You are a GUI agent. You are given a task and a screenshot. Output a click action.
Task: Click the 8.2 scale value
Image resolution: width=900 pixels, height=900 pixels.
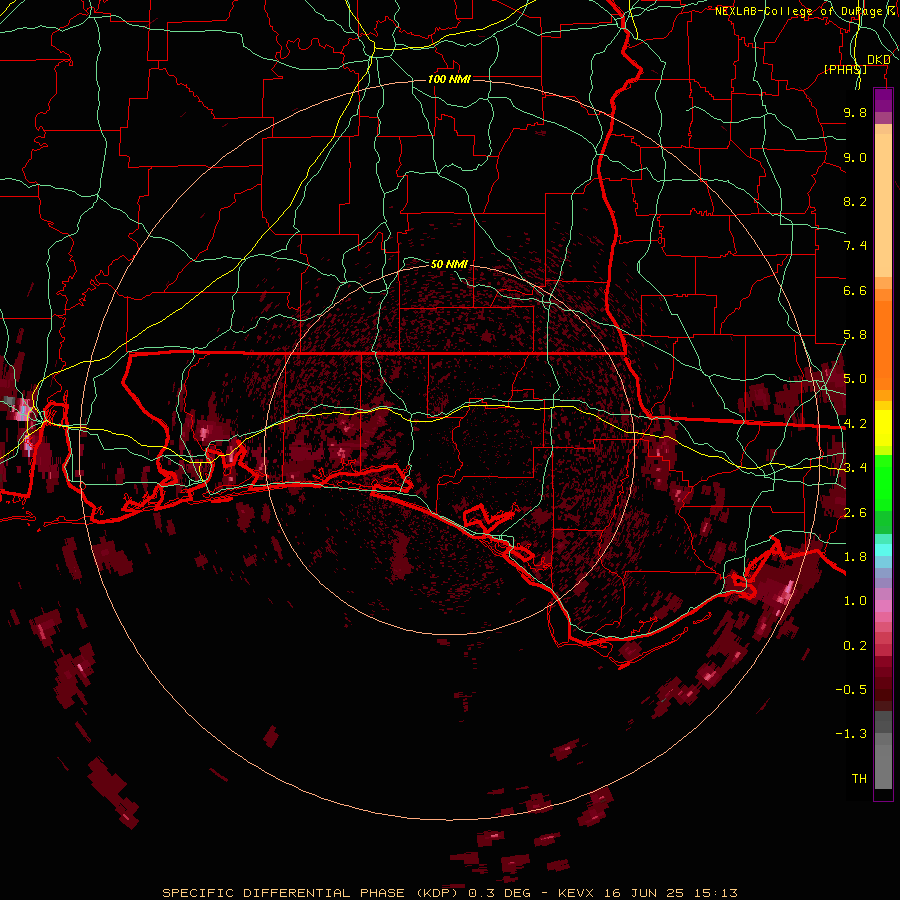pos(855,201)
